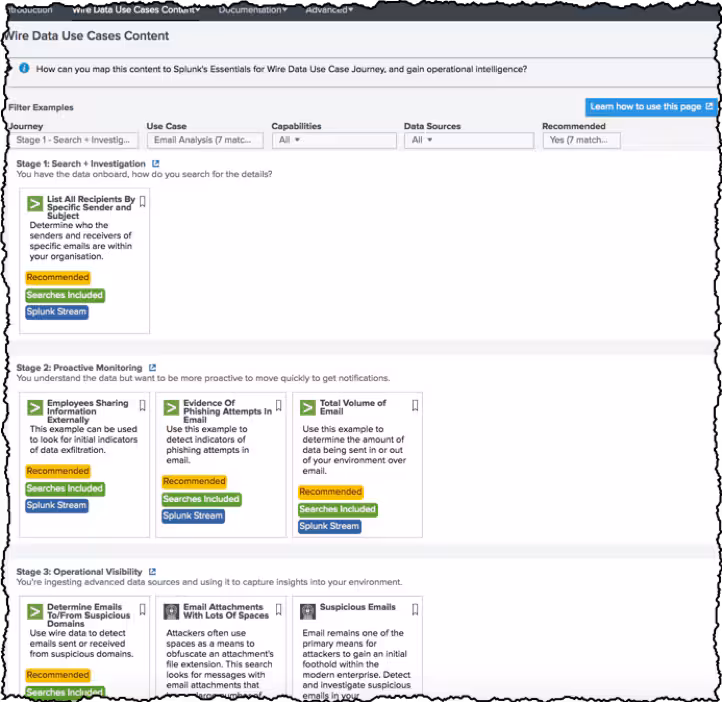
Task: Click the blue info icon in the banner
Action: pyautogui.click(x=24, y=69)
